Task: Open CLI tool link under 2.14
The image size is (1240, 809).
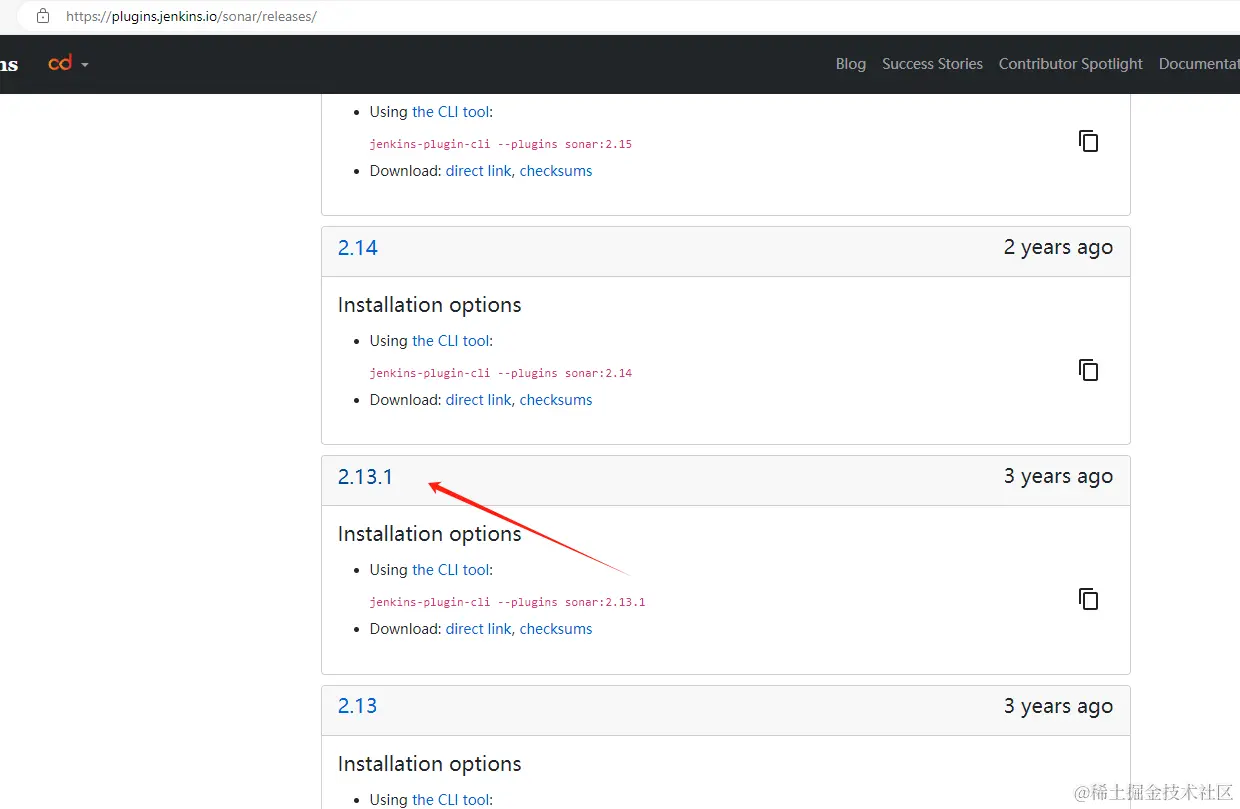Action: pos(450,341)
